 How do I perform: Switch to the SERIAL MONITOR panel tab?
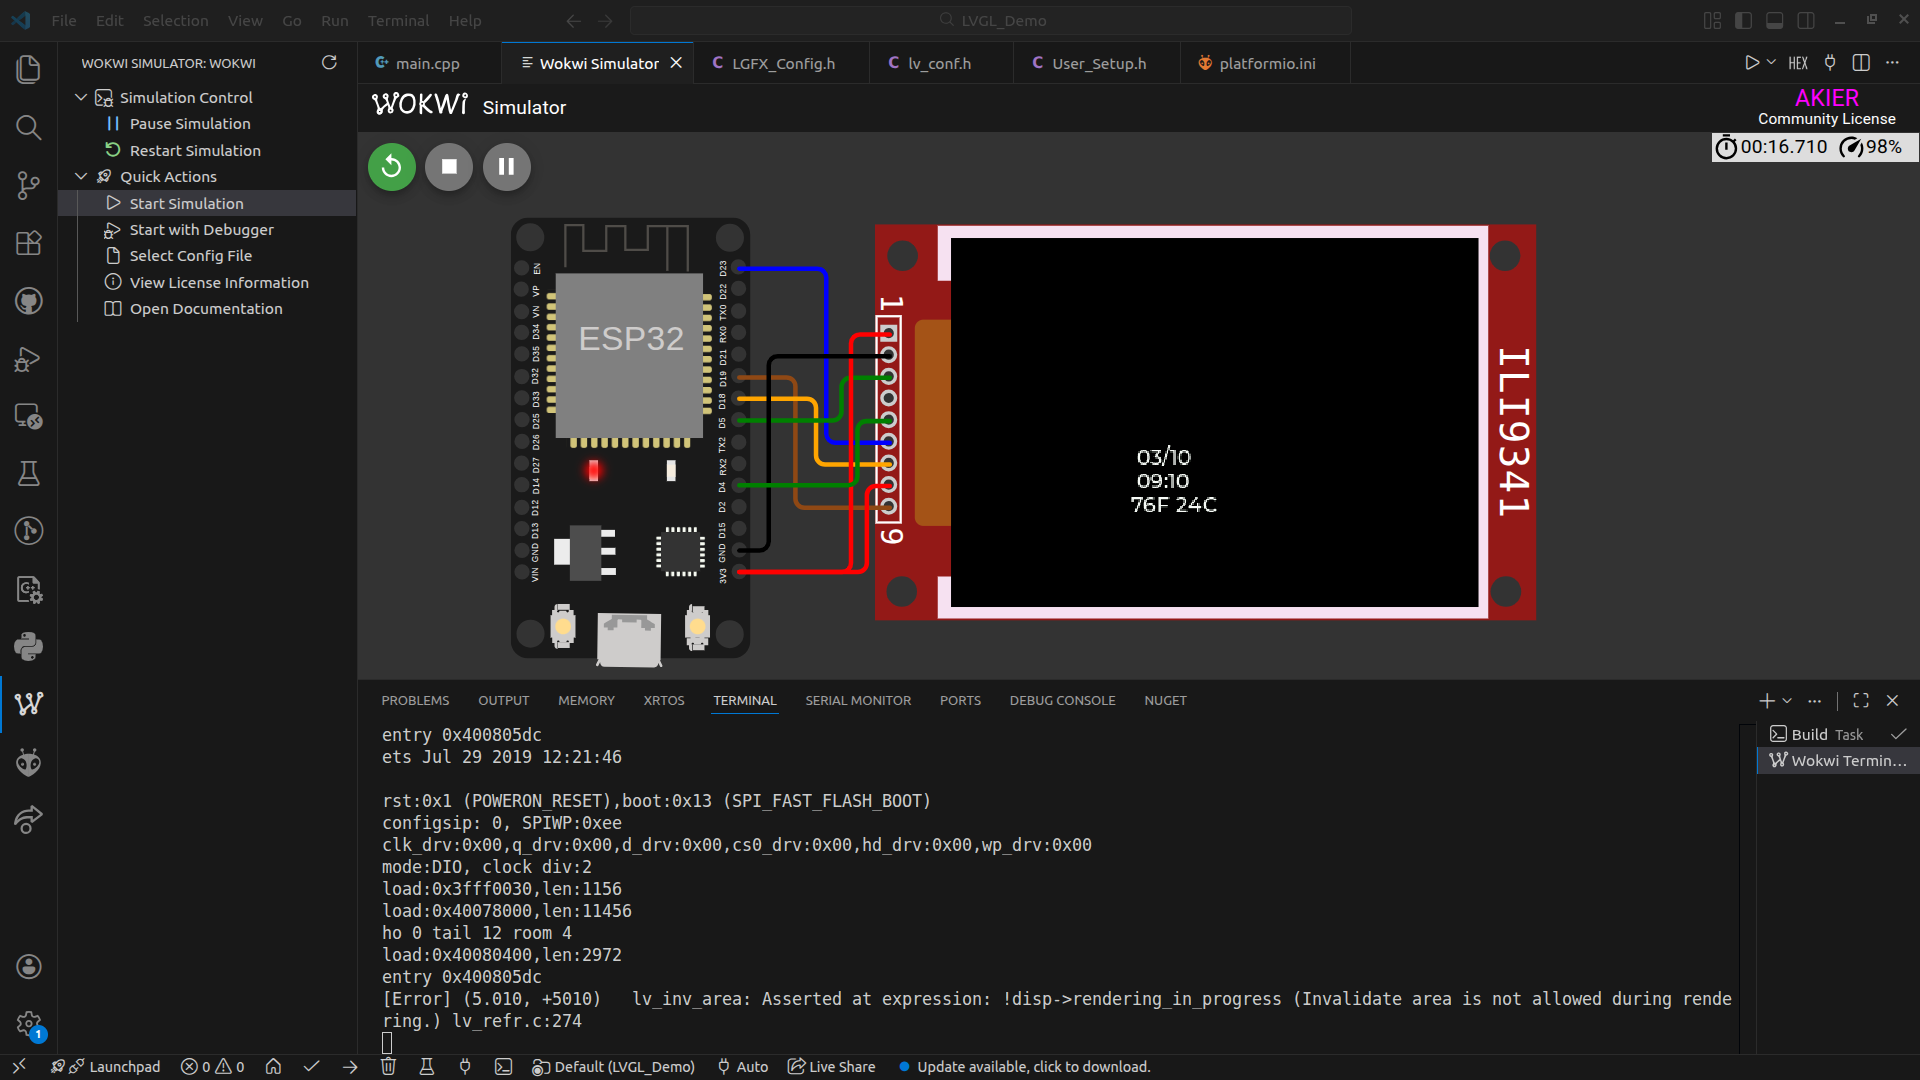(858, 701)
